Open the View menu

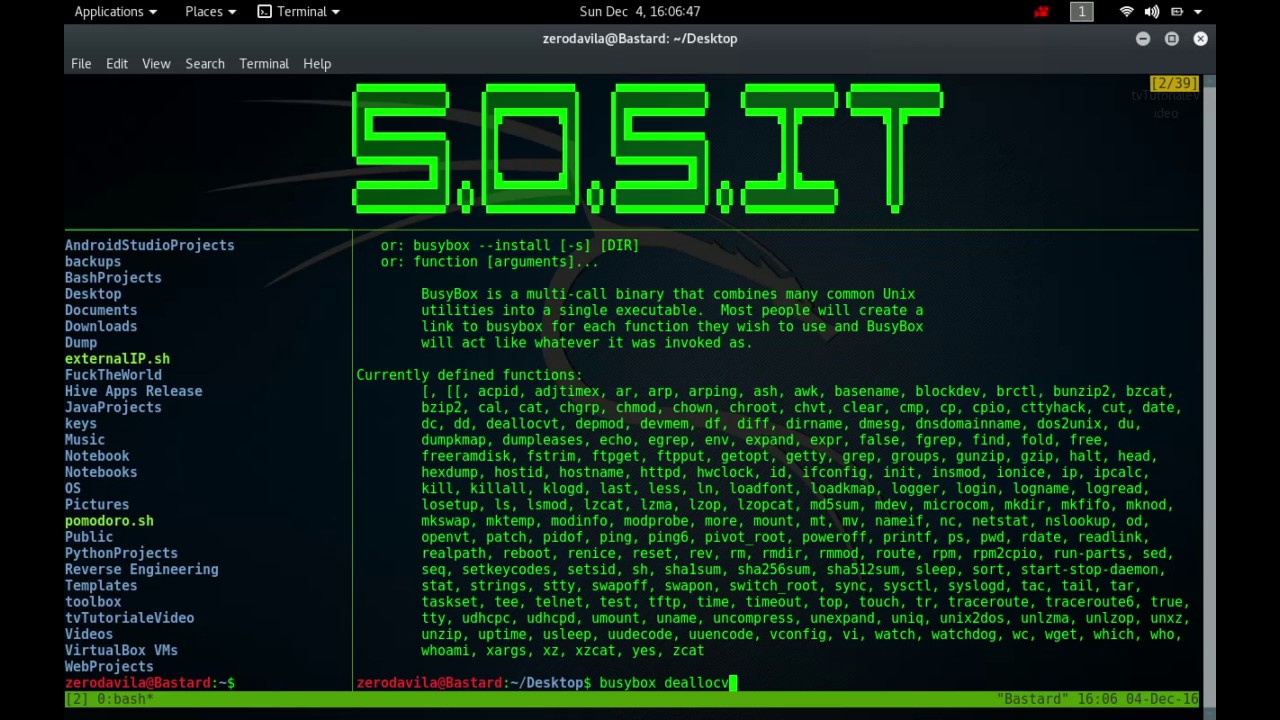[156, 64]
